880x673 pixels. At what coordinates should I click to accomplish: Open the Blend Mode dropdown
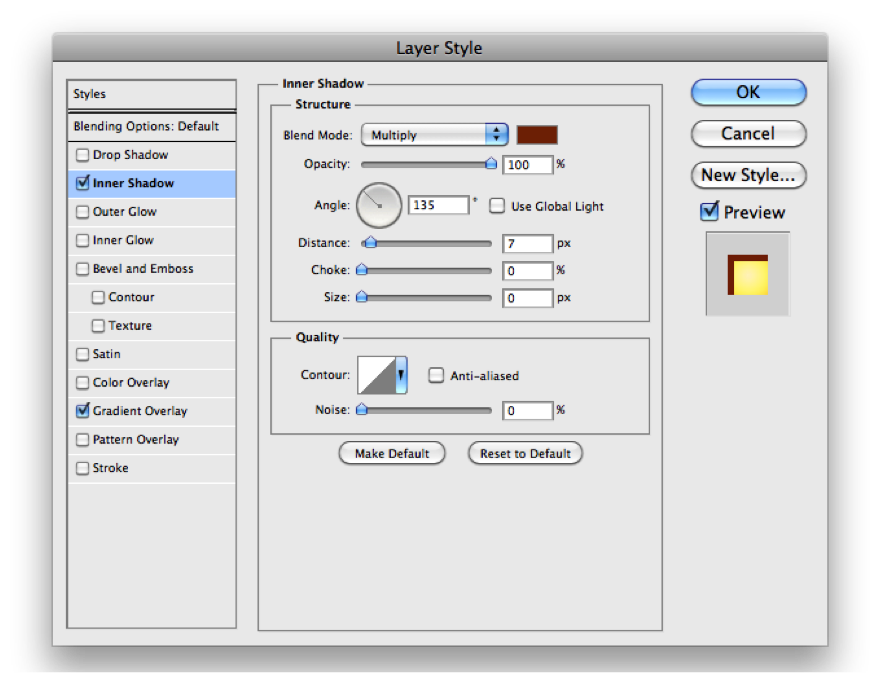(x=435, y=135)
